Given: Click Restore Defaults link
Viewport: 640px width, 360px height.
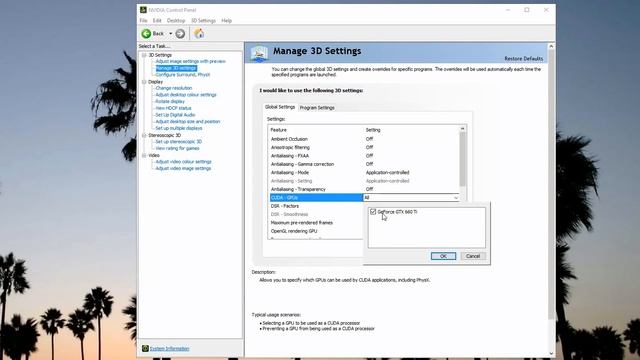Looking at the screenshot, I should [524, 59].
